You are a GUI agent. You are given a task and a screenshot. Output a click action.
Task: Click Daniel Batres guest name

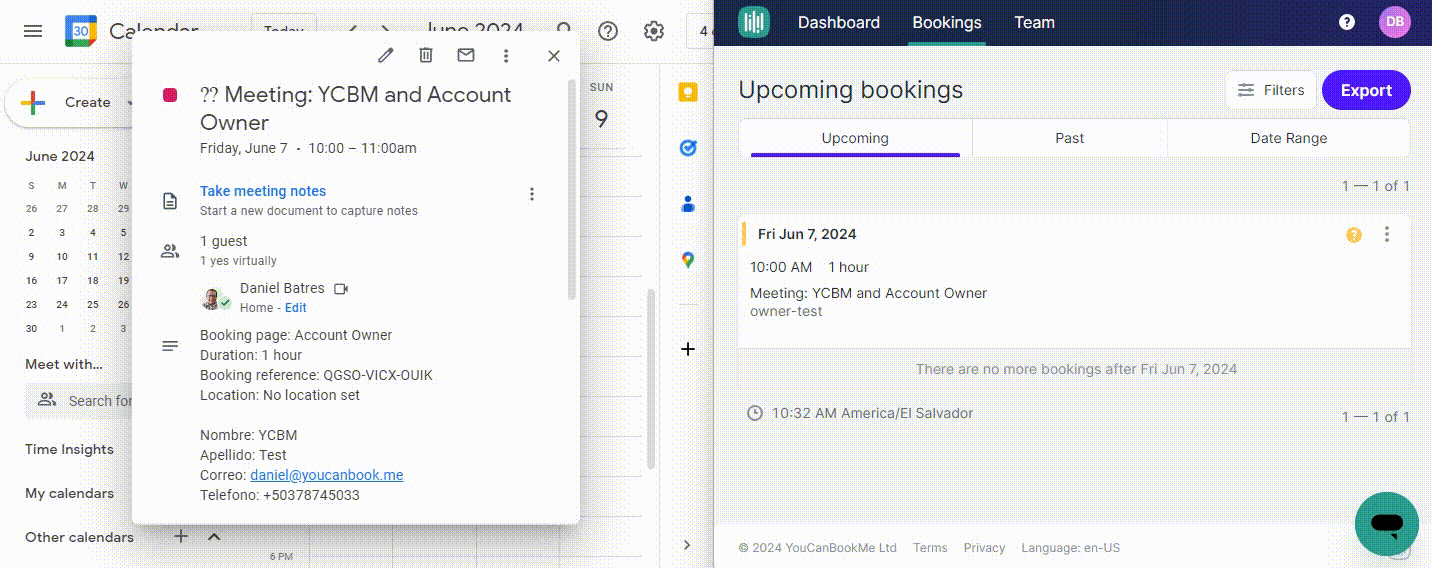[282, 288]
